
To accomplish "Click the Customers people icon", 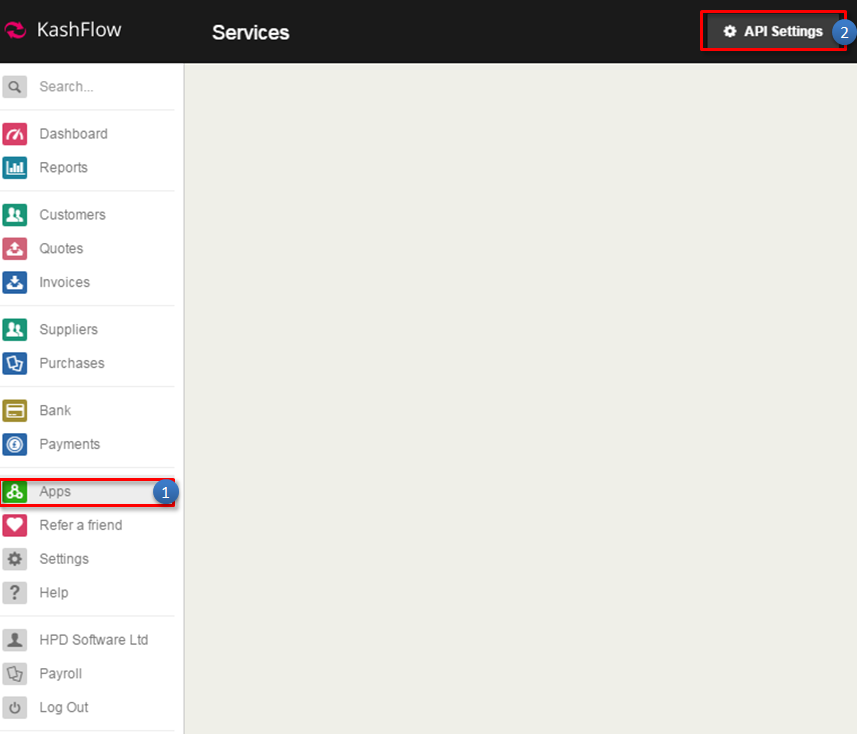I will tap(15, 215).
